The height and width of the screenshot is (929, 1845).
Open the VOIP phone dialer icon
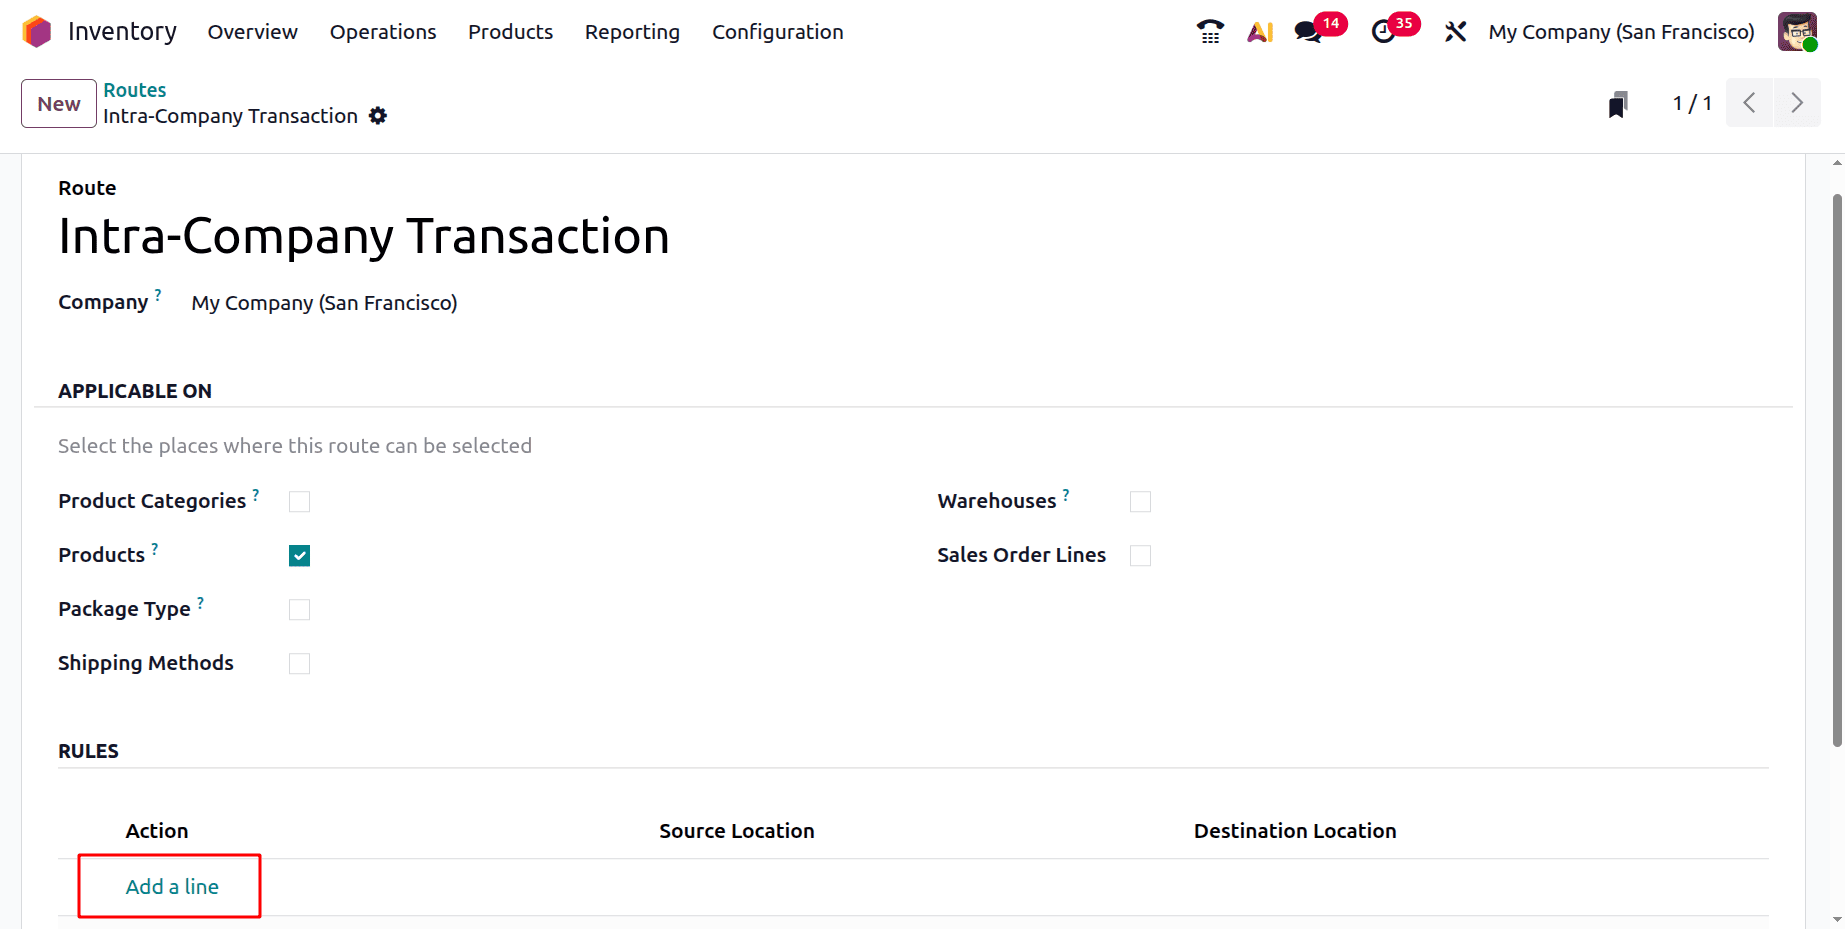coord(1210,31)
